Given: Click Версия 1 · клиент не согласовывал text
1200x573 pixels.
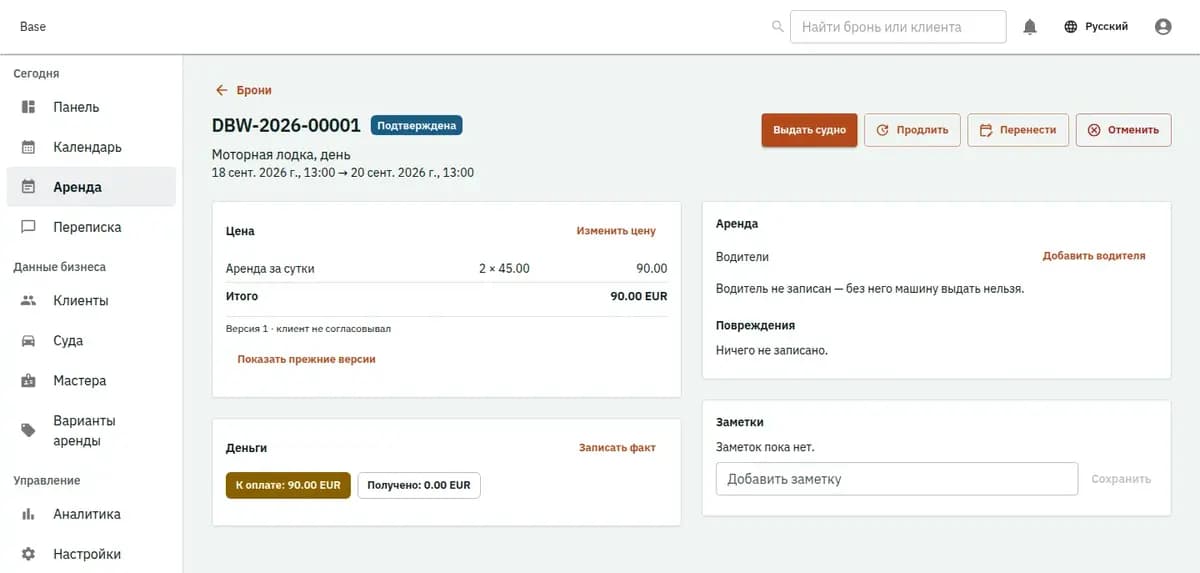Looking at the screenshot, I should [x=308, y=328].
